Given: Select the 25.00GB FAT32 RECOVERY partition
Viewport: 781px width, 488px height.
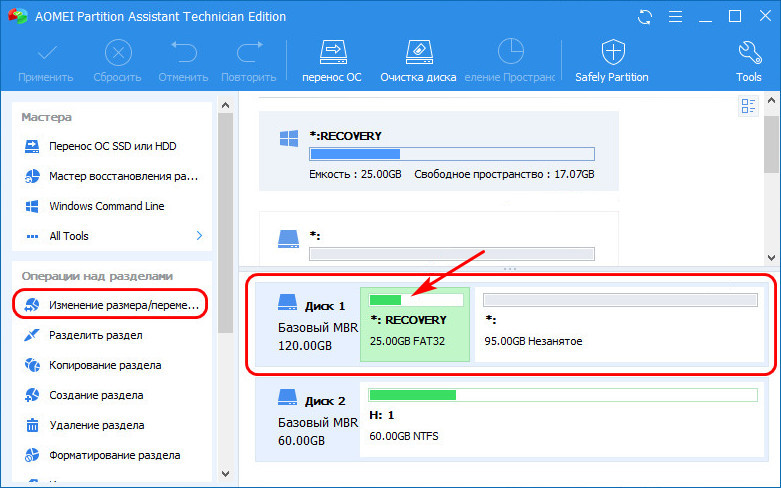Looking at the screenshot, I should [x=415, y=324].
